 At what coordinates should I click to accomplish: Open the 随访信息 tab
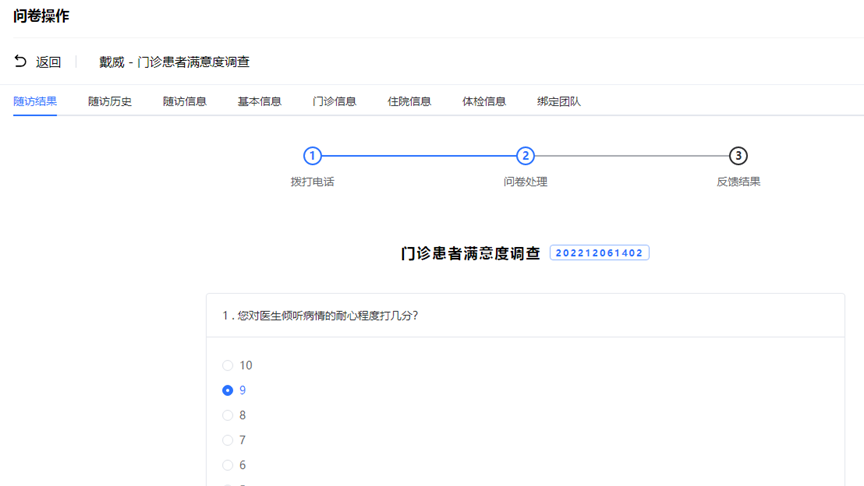[x=185, y=101]
